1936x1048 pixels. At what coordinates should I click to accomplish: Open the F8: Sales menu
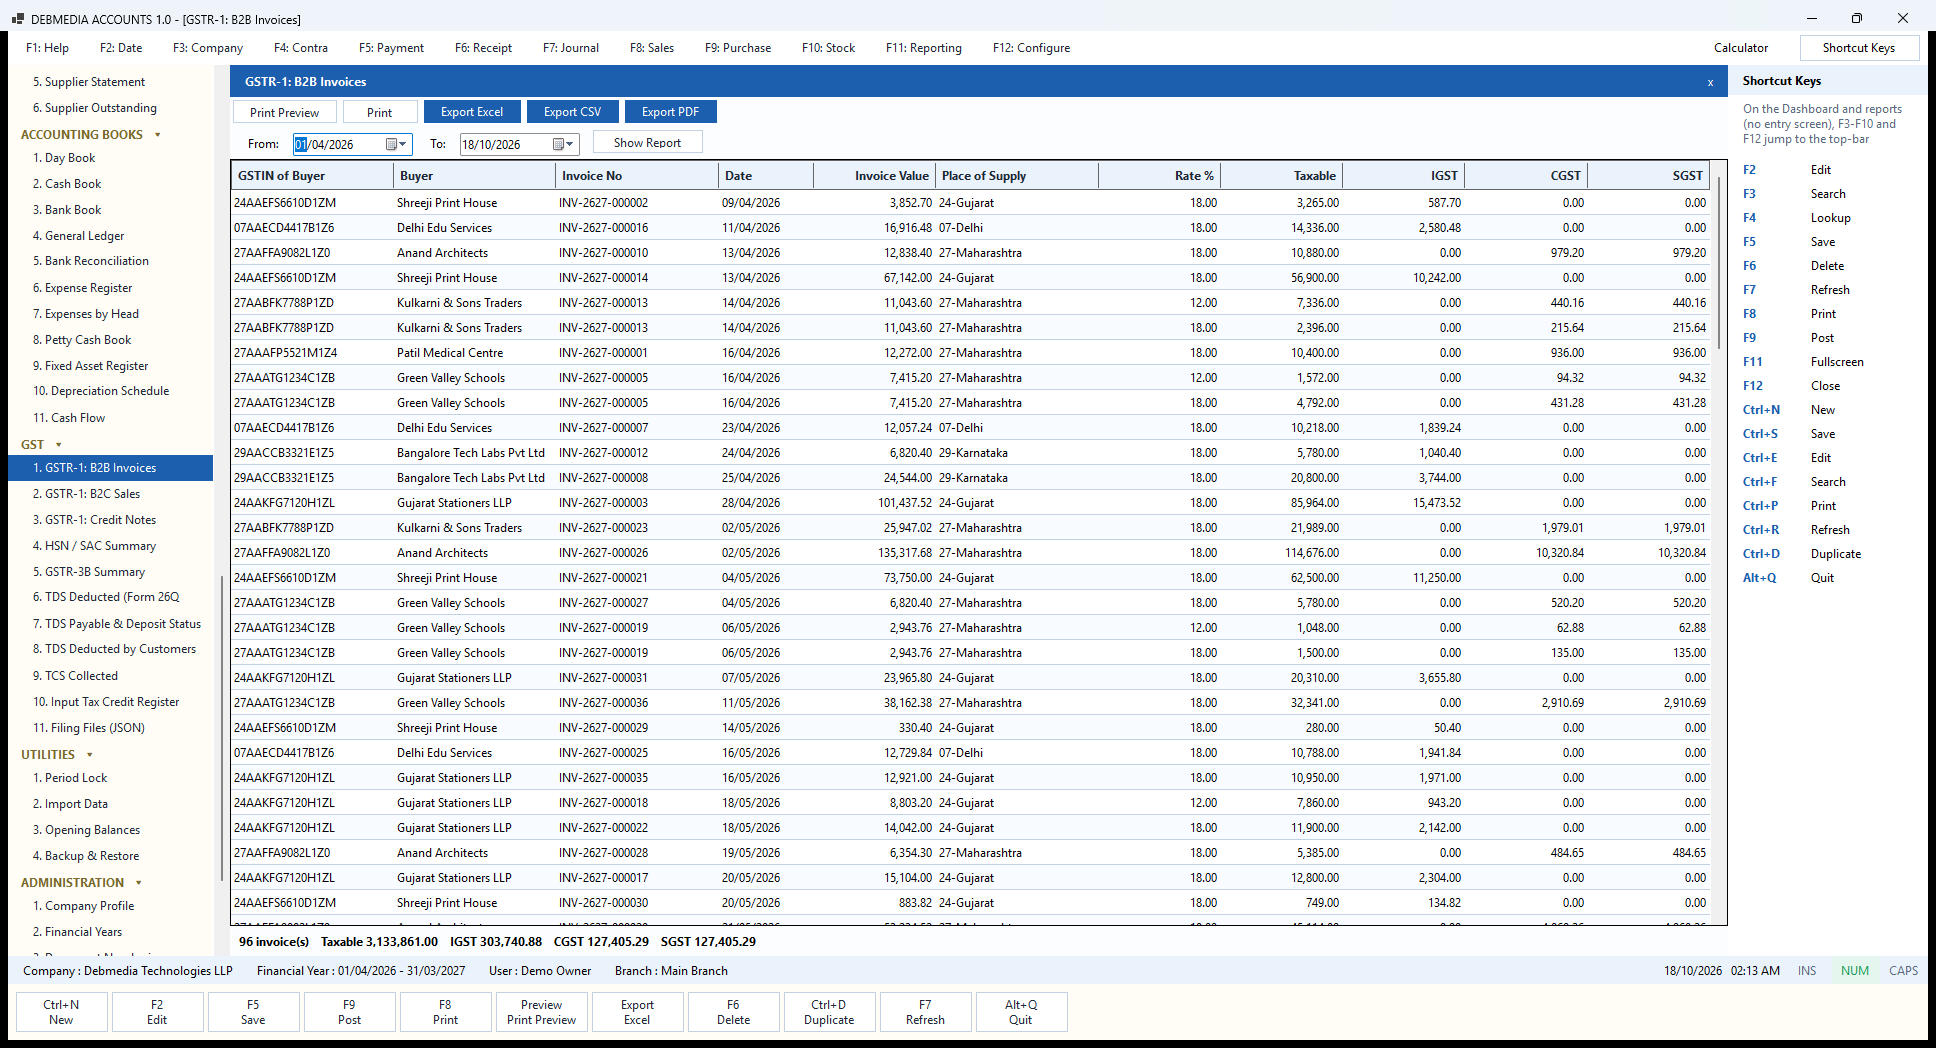[652, 48]
